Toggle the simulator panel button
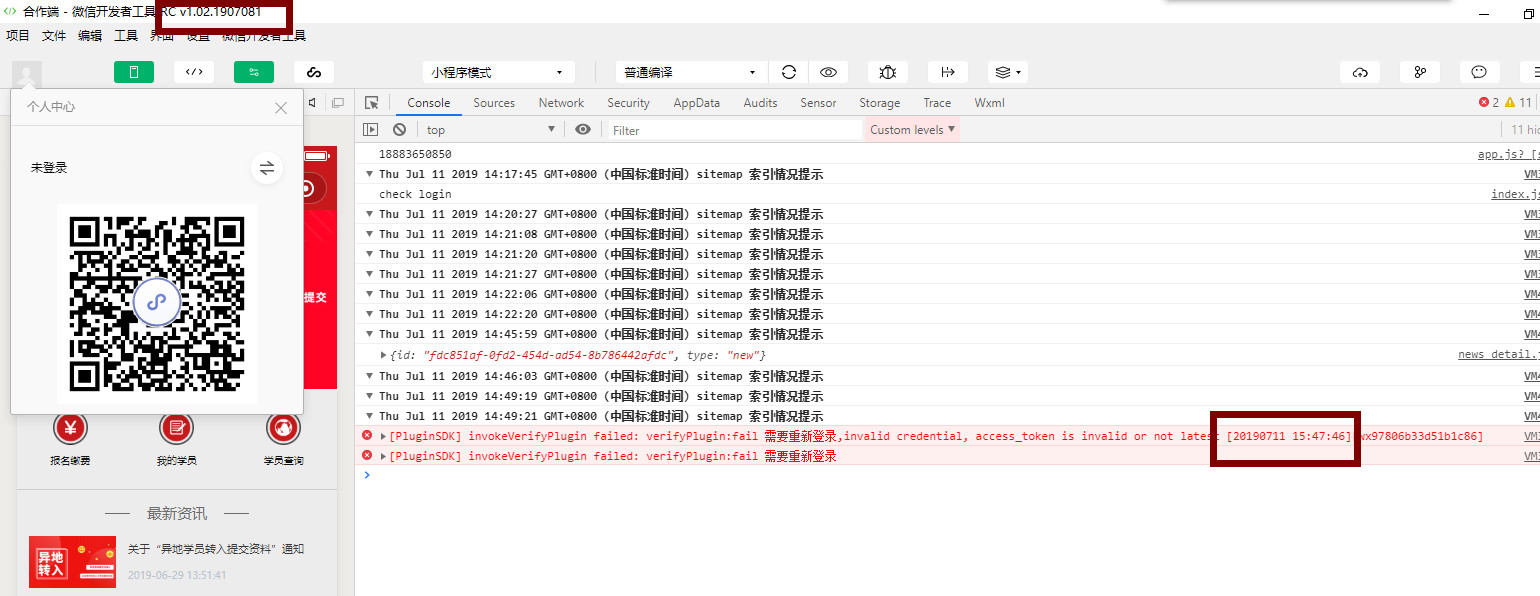The width and height of the screenshot is (1540, 596). (133, 72)
